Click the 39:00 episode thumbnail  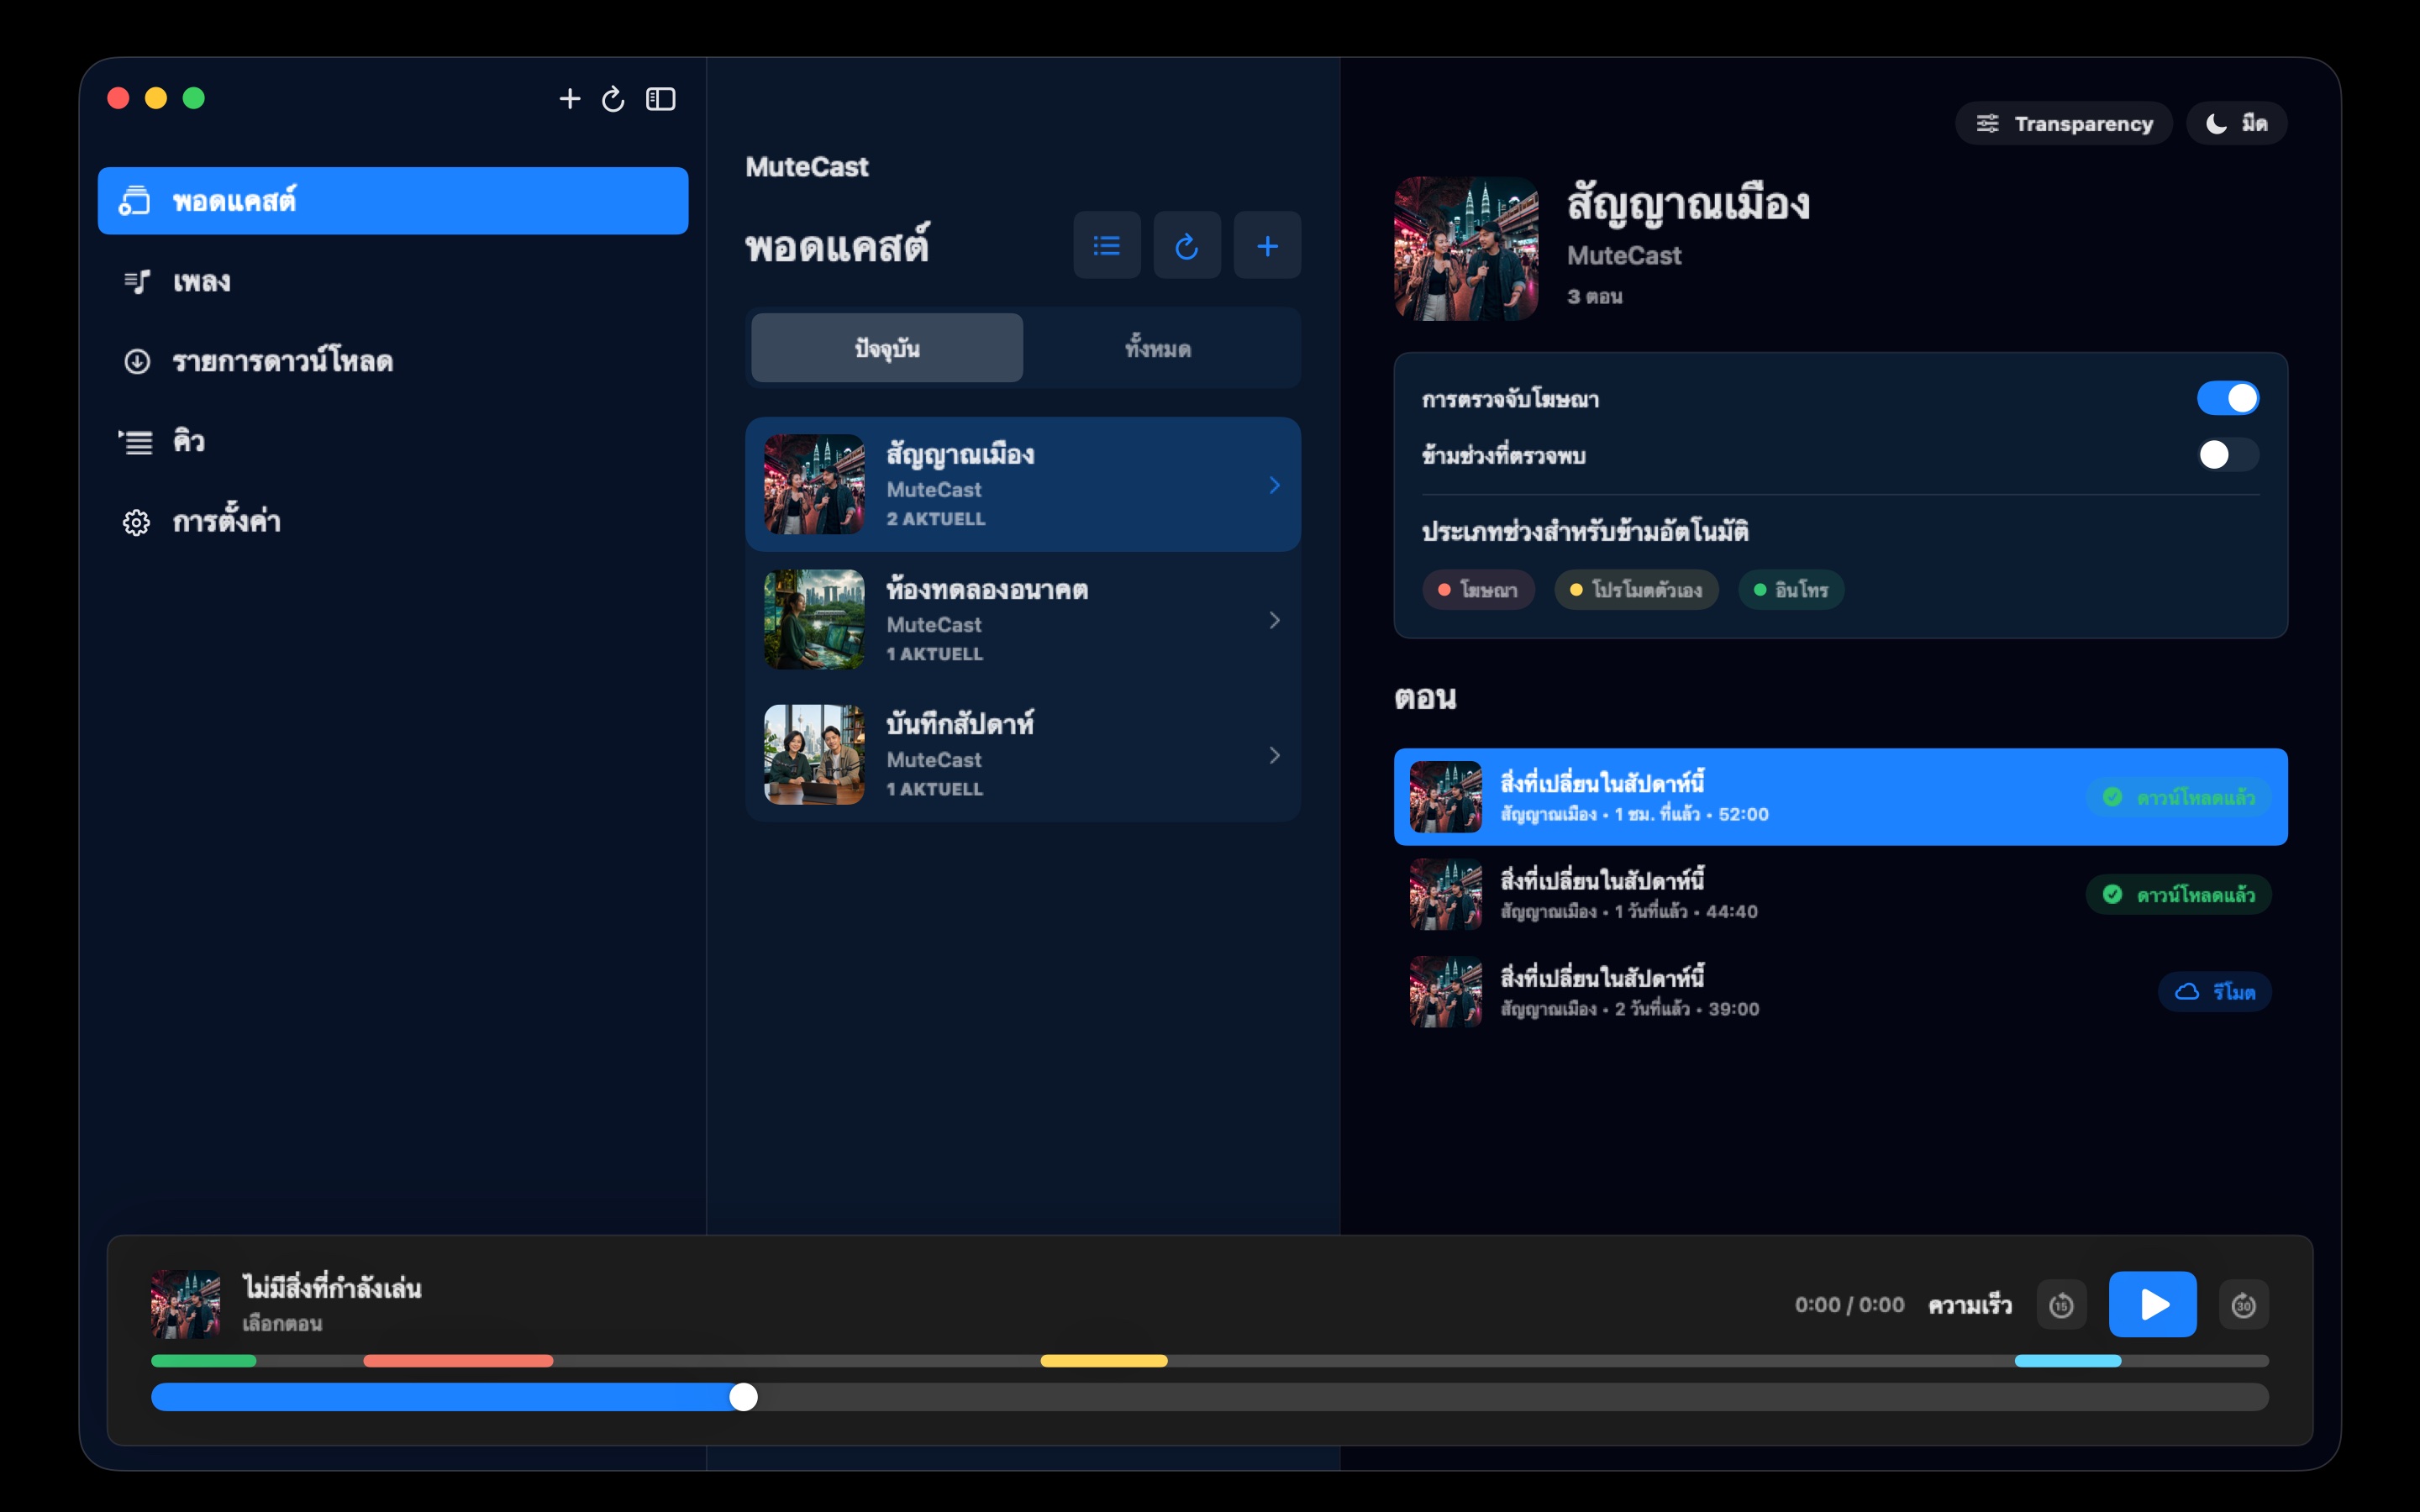tap(1445, 991)
